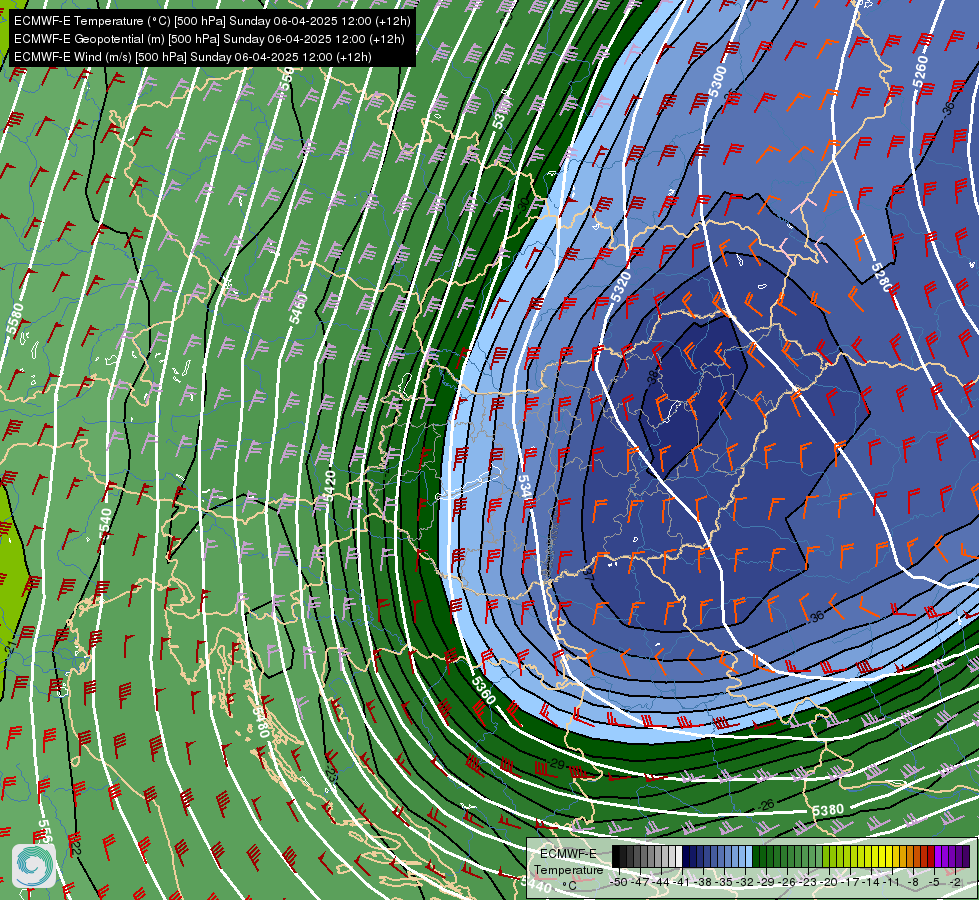This screenshot has width=979, height=900.
Task: Click the 5380 geopotential contour label
Action: coord(828,810)
